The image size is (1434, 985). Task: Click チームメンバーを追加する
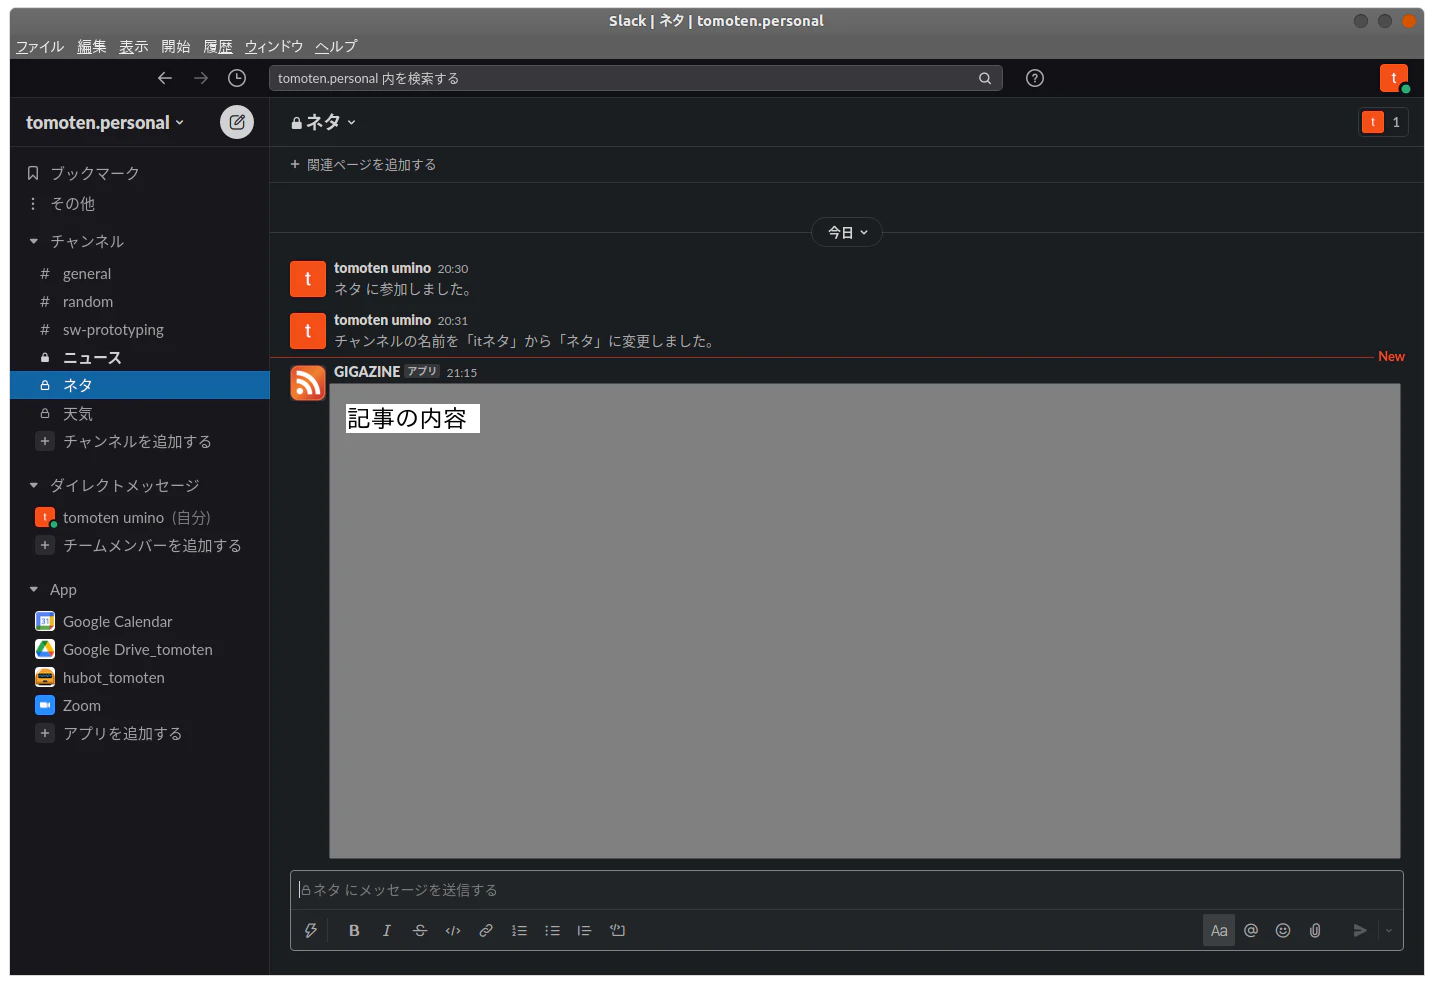139,545
